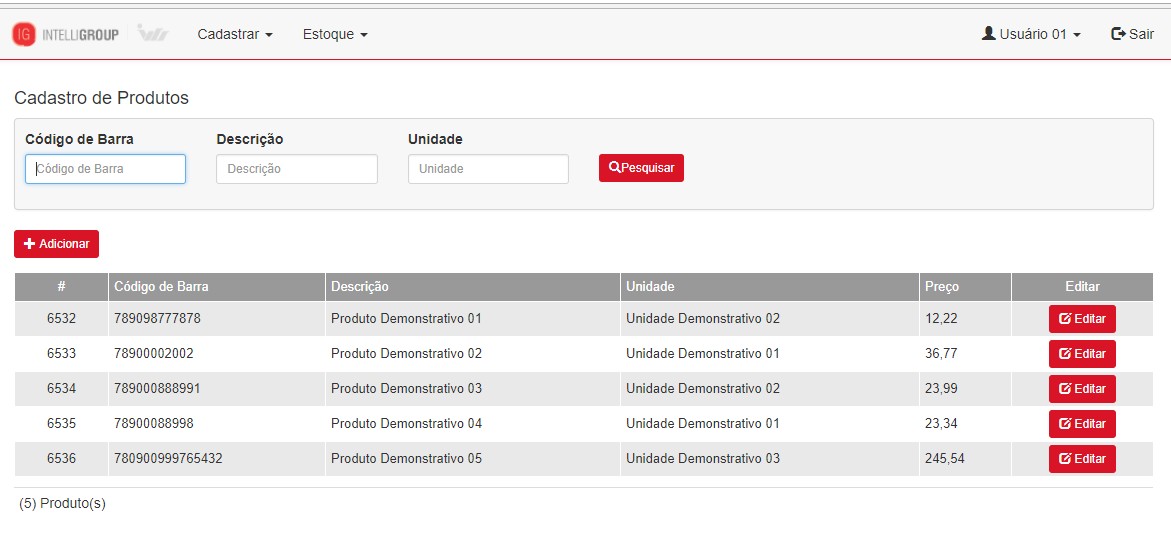This screenshot has height=533, width=1171.
Task: Click into the Descrição input field
Action: [296, 169]
